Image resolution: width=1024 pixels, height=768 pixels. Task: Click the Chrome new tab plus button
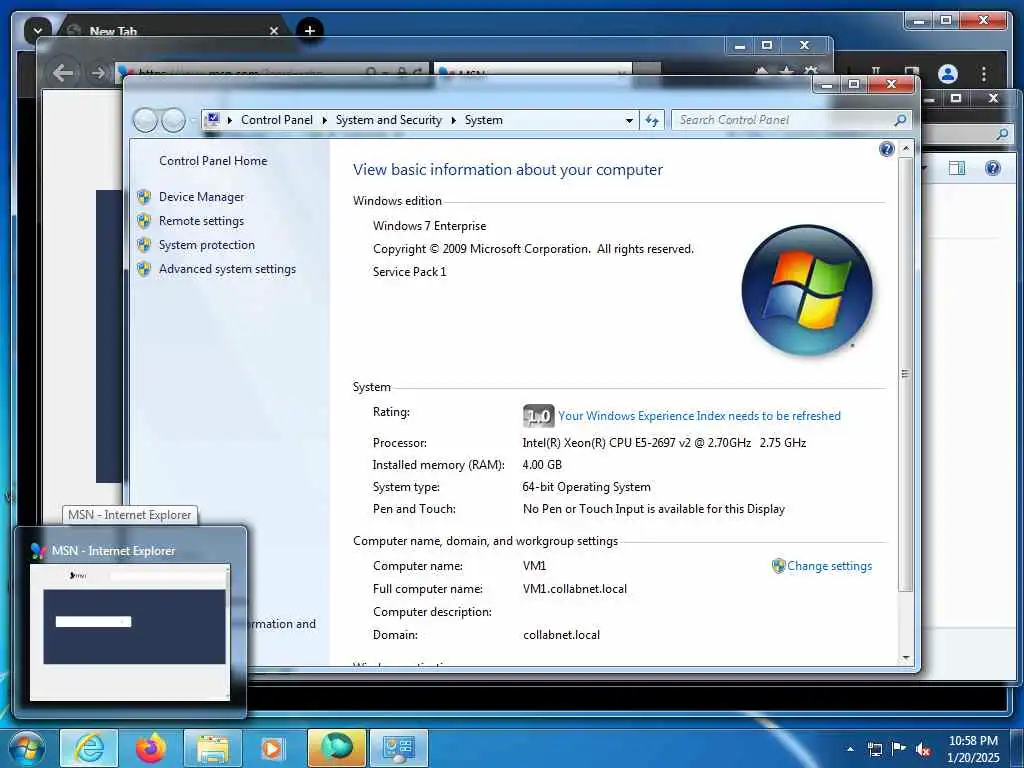pos(310,30)
